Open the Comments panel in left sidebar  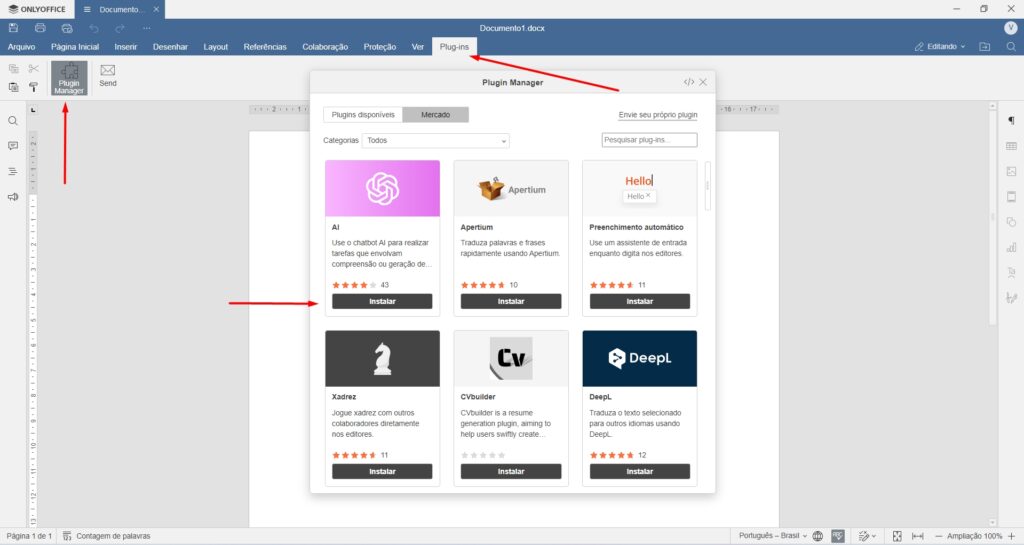click(x=13, y=146)
